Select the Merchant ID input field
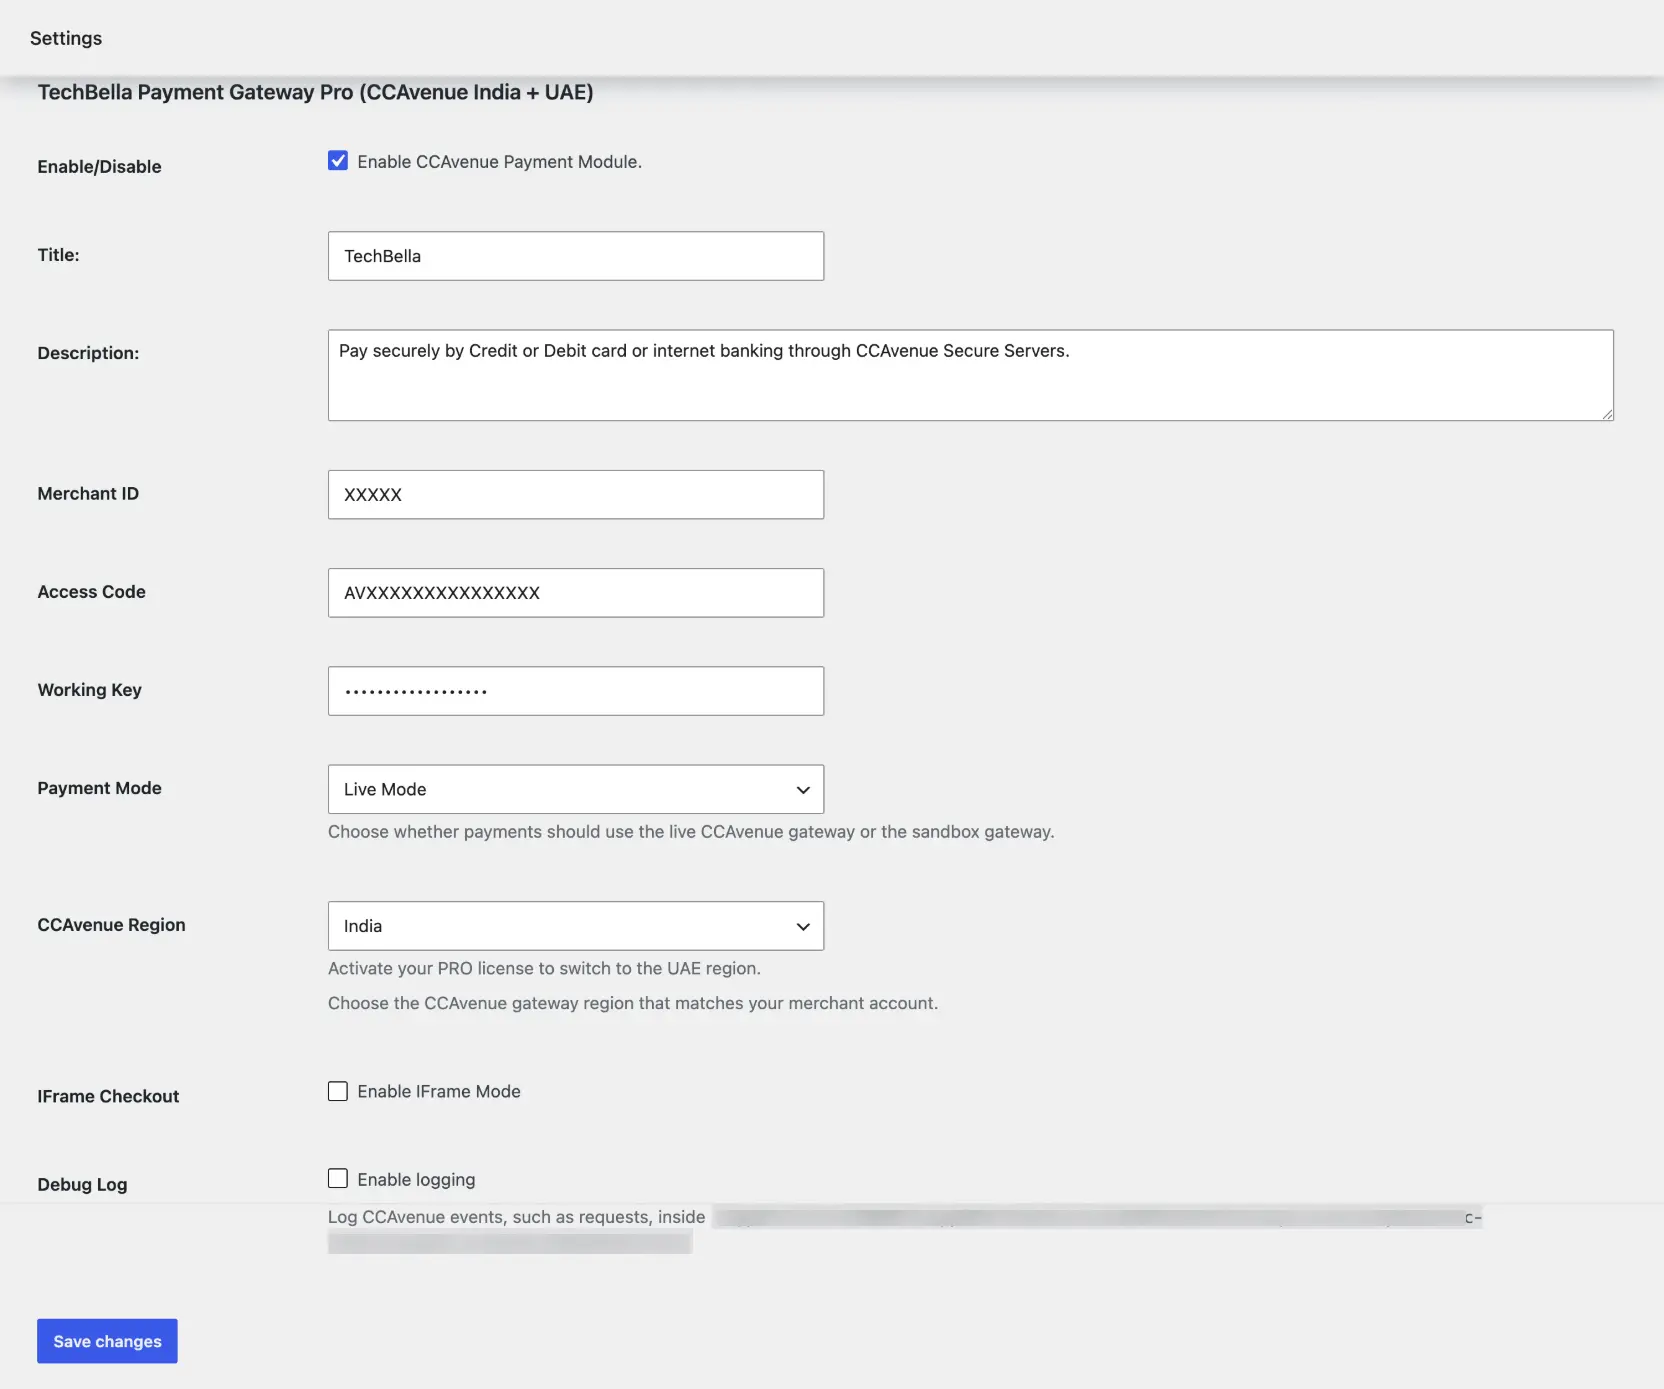 pyautogui.click(x=576, y=495)
